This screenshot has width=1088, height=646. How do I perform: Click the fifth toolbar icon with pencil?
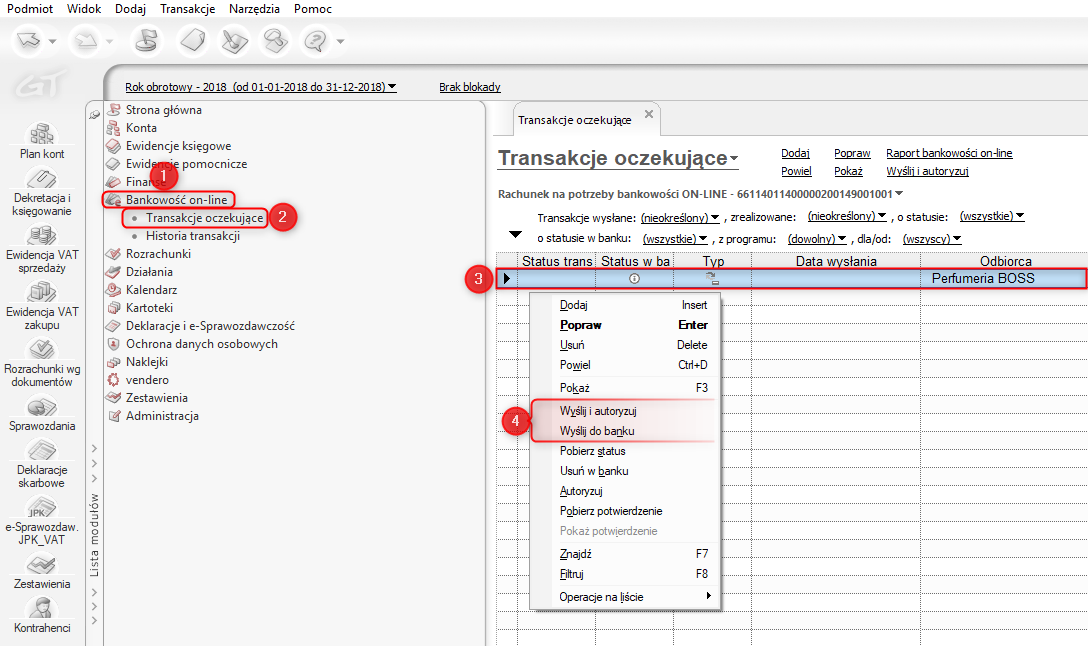(x=235, y=40)
